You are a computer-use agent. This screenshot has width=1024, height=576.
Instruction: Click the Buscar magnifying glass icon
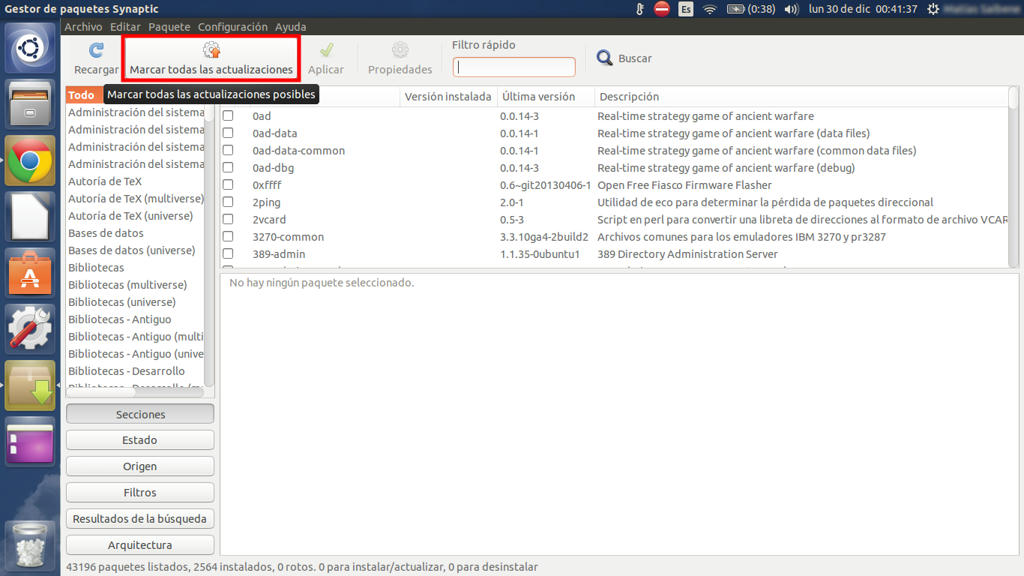[604, 58]
